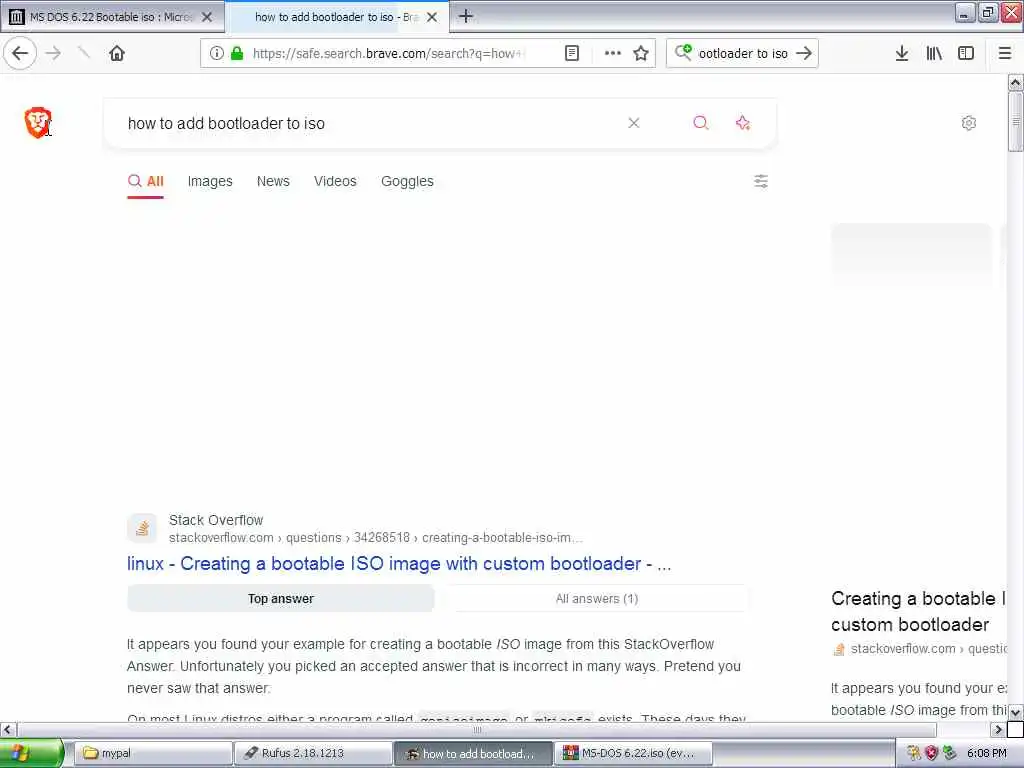Open the search filters slider icon

click(761, 181)
